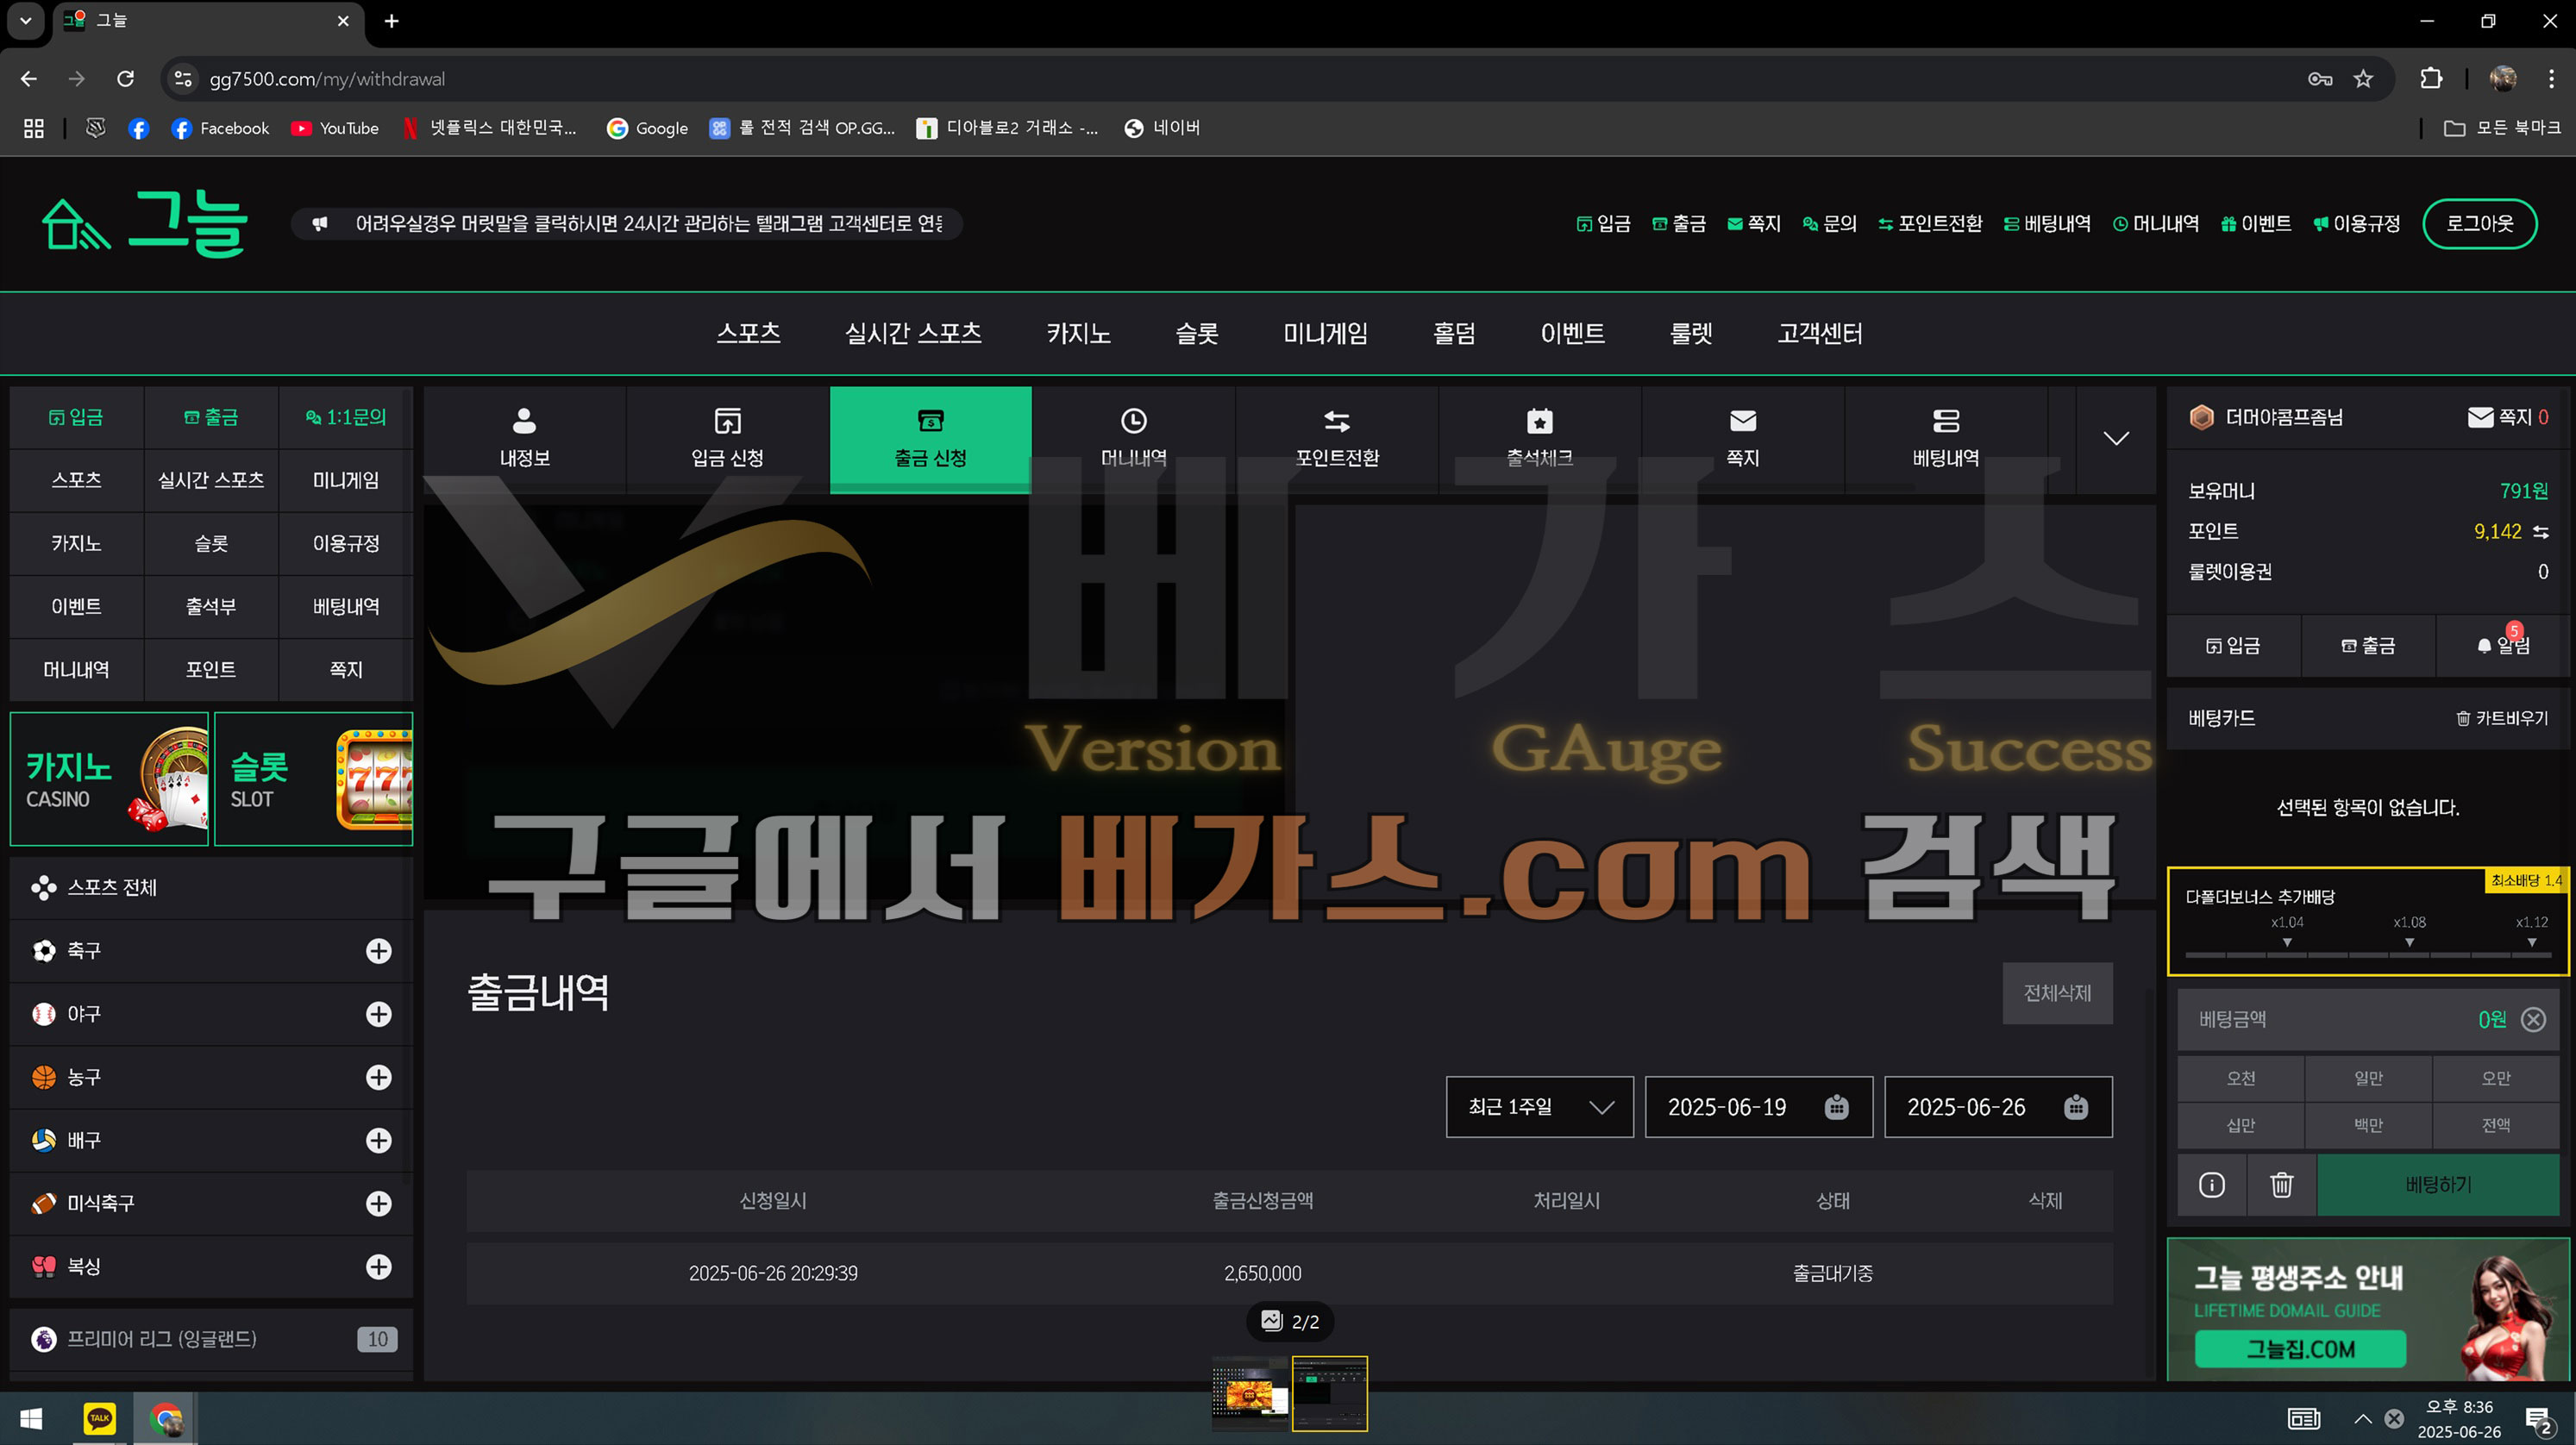Click 이용규정 link in top header
The height and width of the screenshot is (1445, 2576).
click(2356, 223)
